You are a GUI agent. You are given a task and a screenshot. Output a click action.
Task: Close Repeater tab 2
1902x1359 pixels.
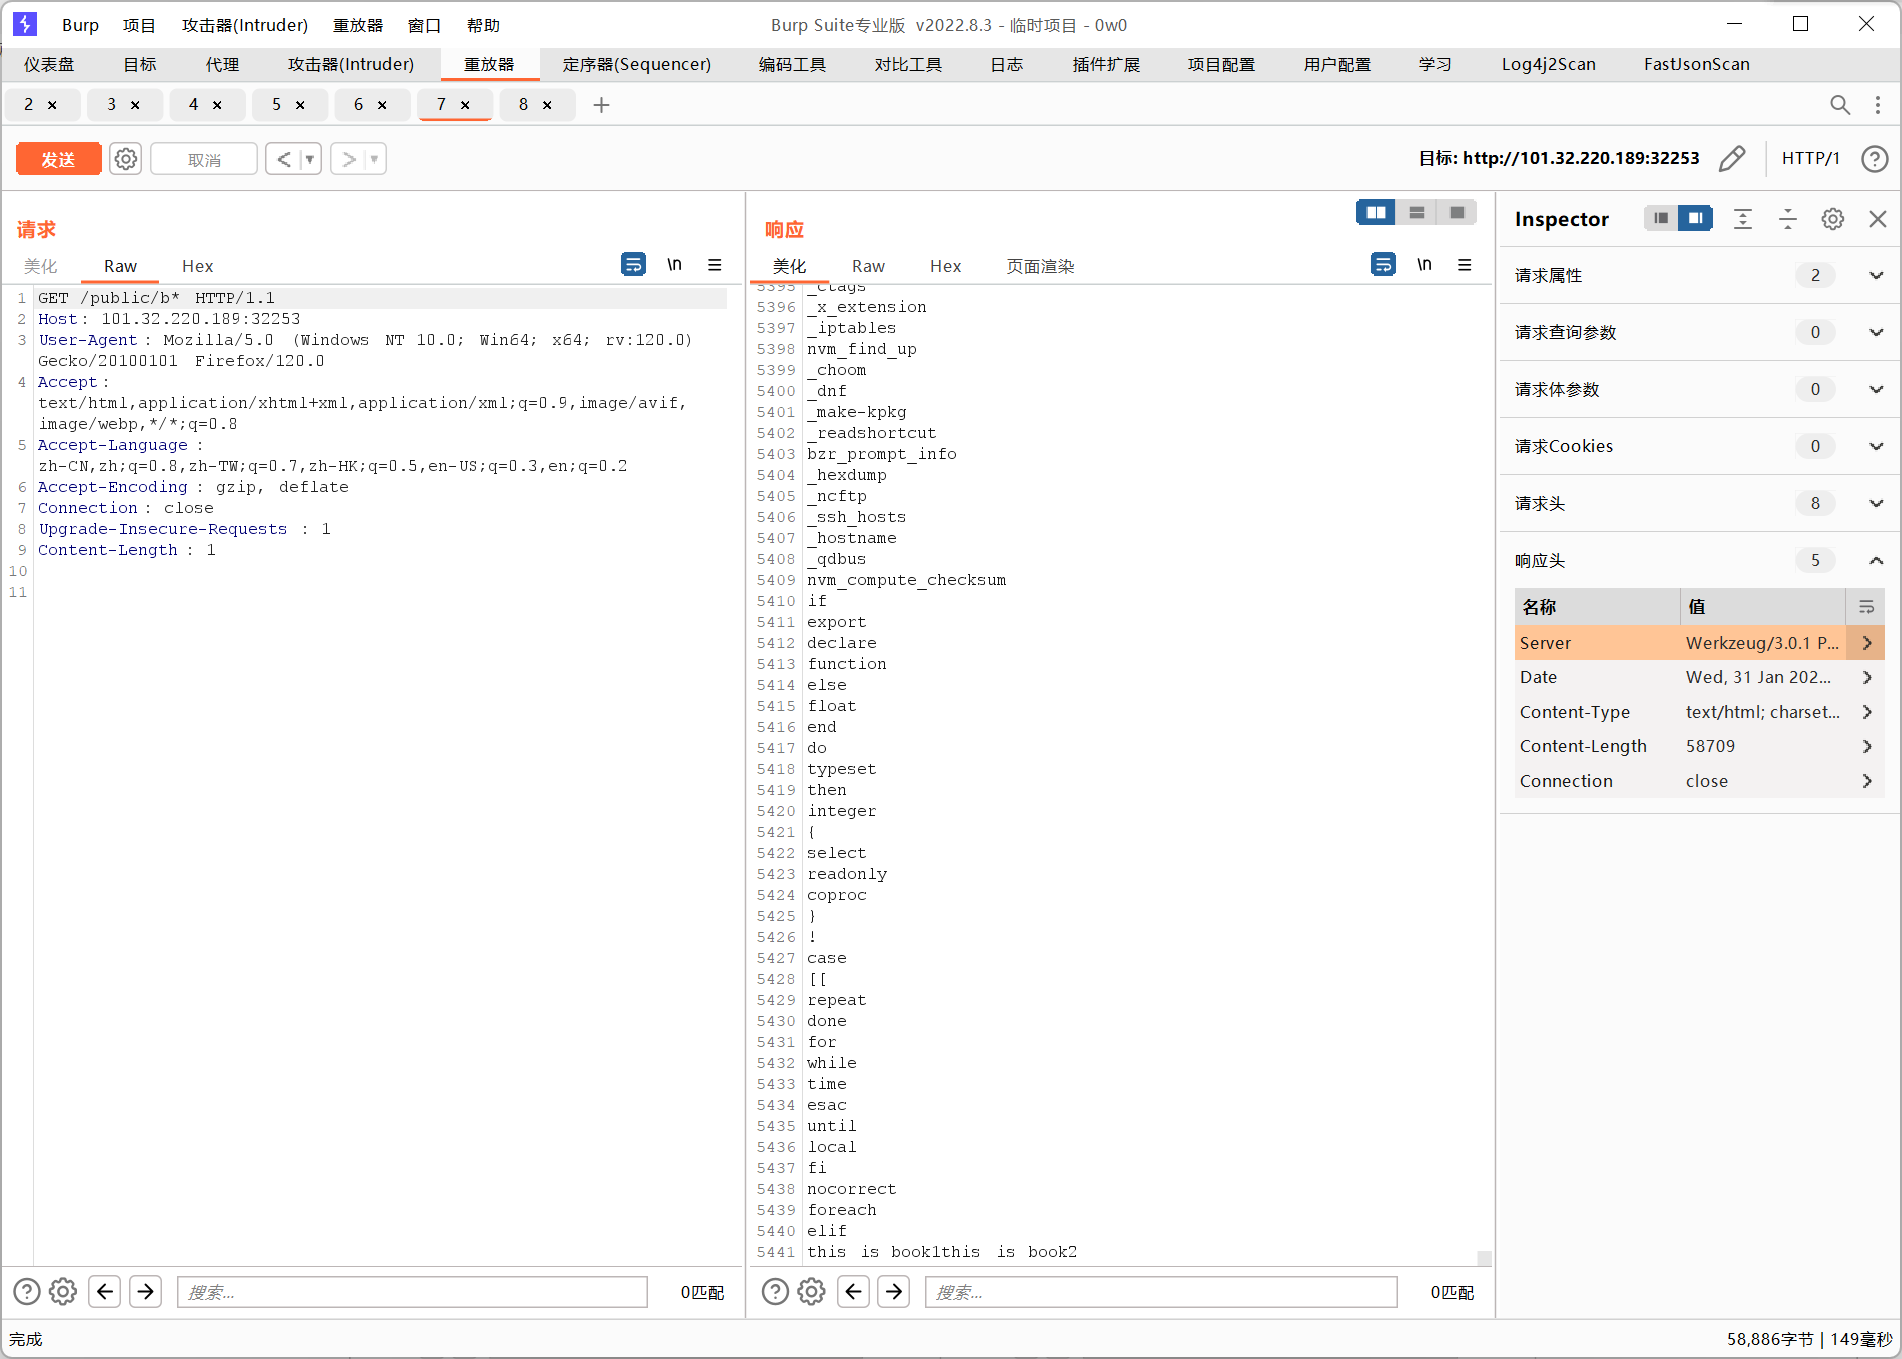point(52,105)
